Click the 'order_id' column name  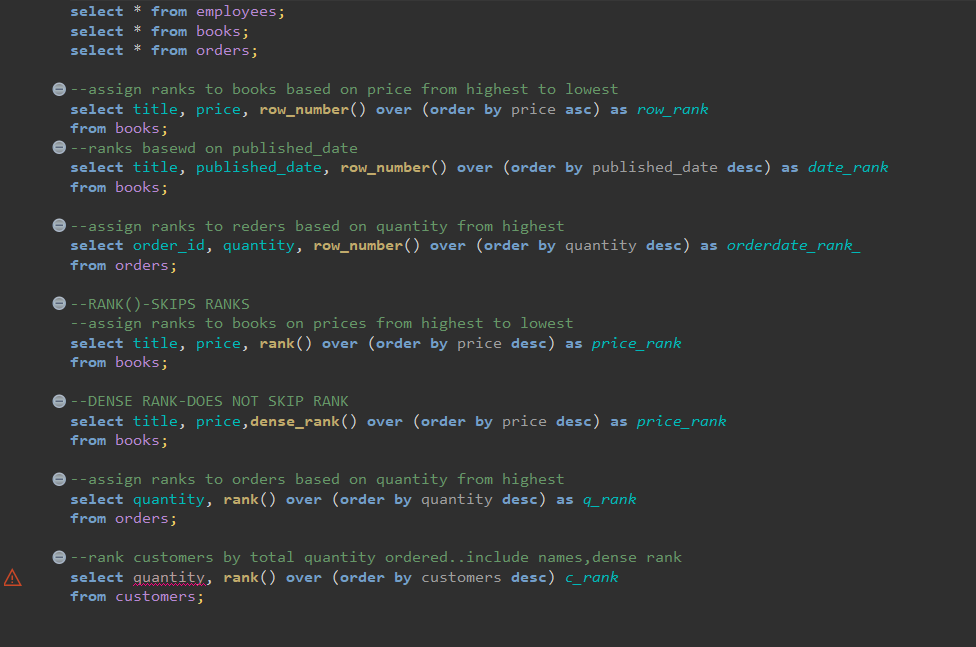pos(169,245)
